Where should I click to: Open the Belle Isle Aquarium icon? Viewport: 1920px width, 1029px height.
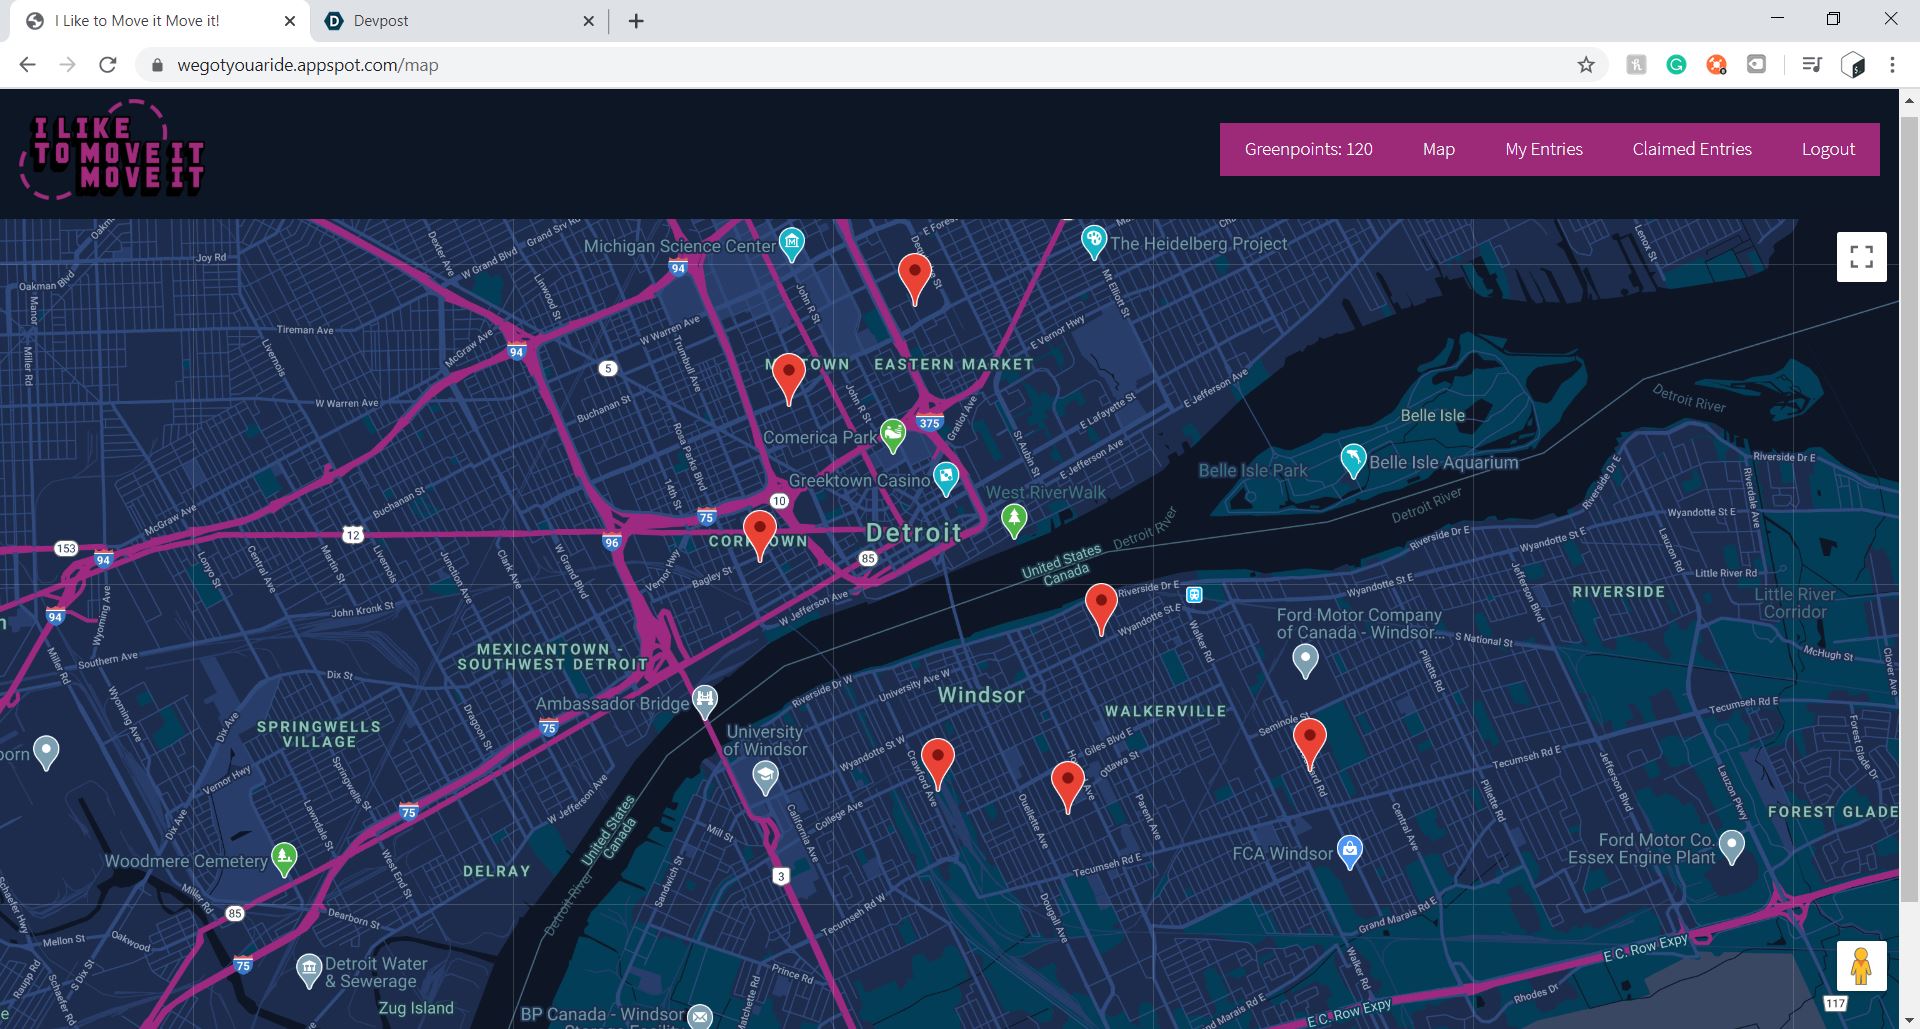tap(1353, 461)
